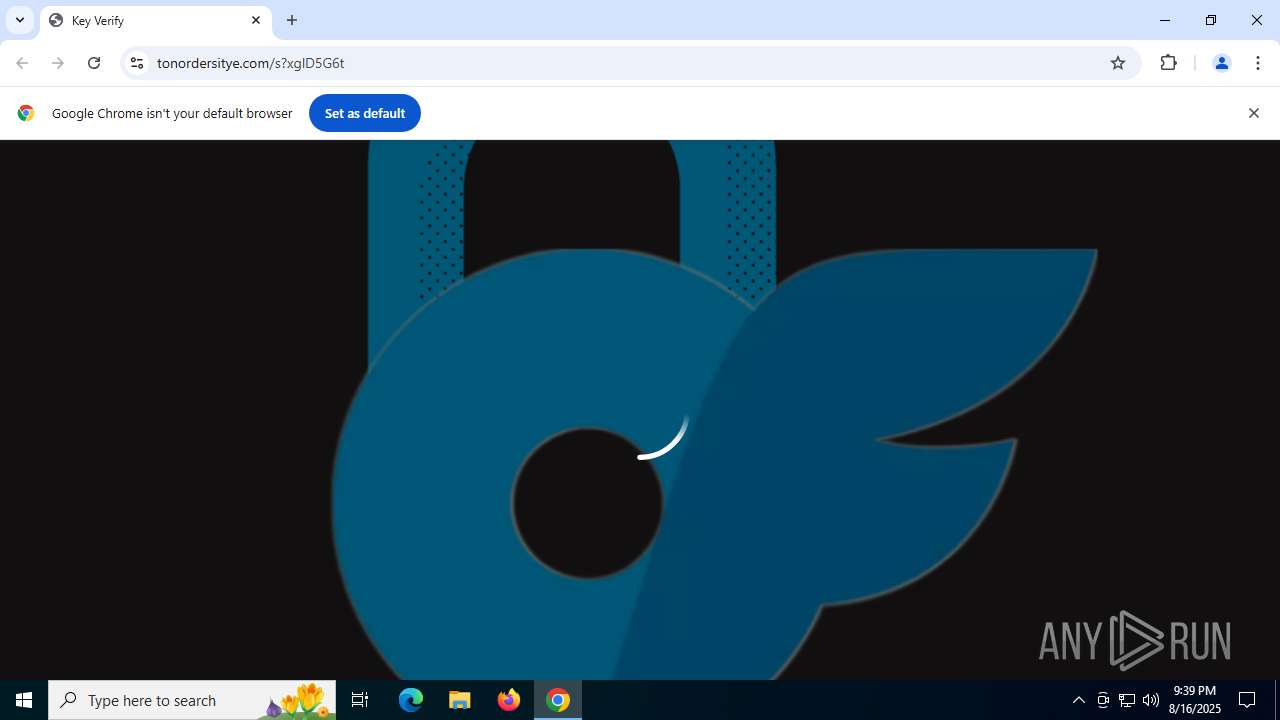
Task: Launch Firefox from taskbar
Action: point(509,700)
